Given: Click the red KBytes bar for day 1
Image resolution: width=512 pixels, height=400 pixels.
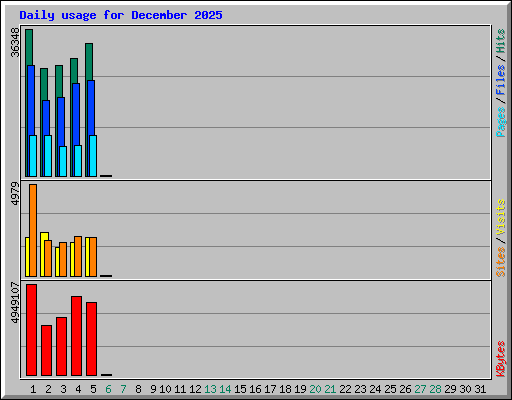Looking at the screenshot, I should [x=31, y=330].
